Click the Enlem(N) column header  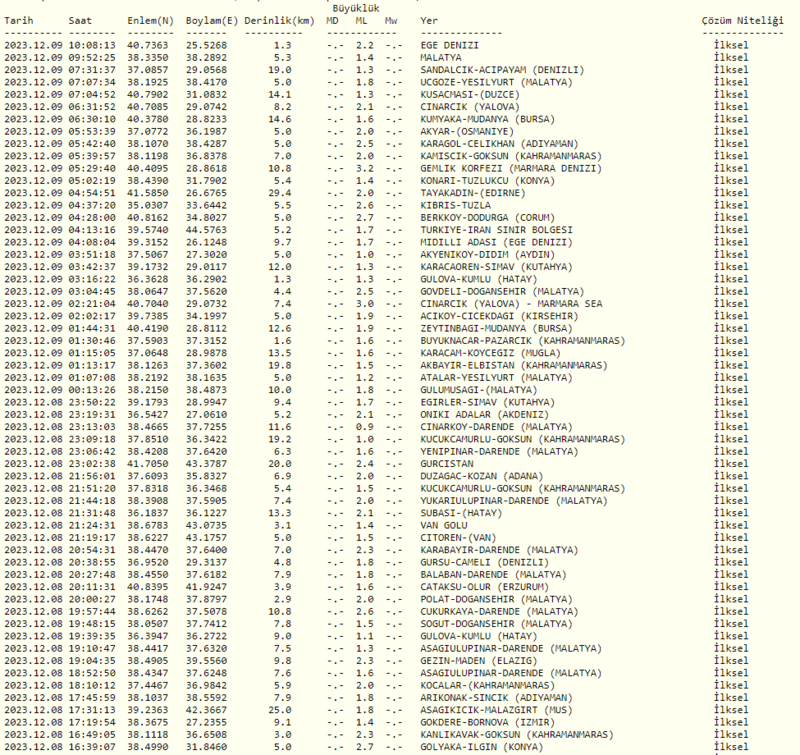pyautogui.click(x=149, y=20)
